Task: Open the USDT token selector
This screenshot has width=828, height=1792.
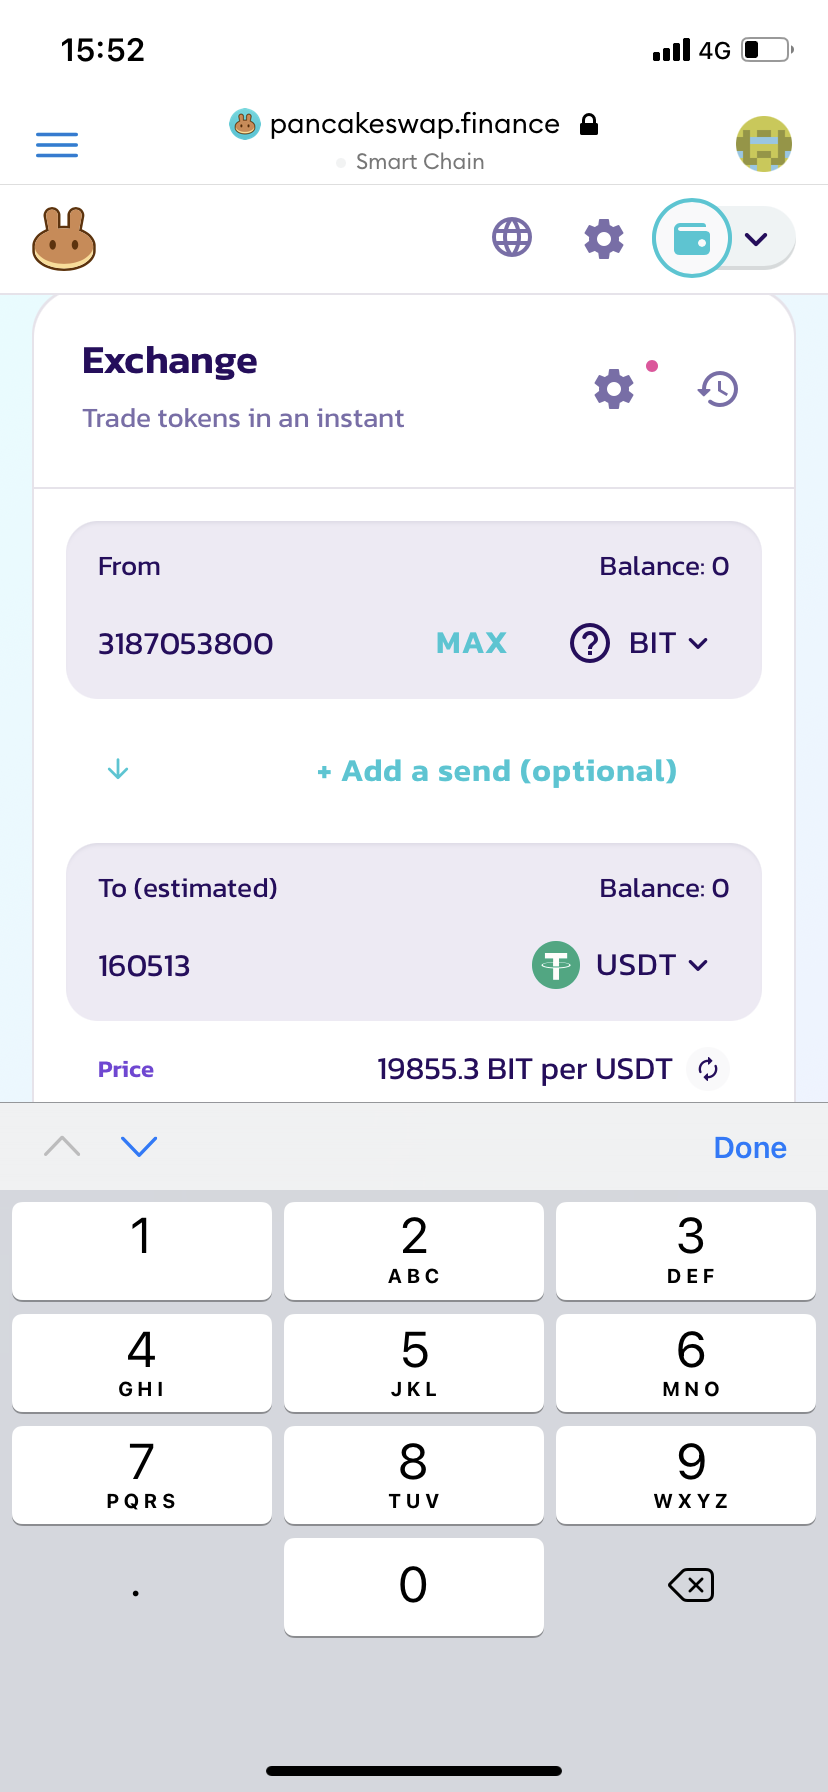Action: [621, 965]
